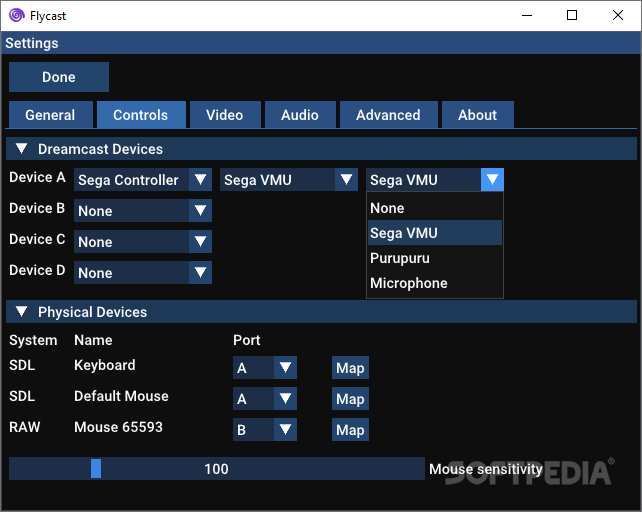Screen dimensions: 642x512
Task: Click Map for the Keyboard
Action: 350,367
